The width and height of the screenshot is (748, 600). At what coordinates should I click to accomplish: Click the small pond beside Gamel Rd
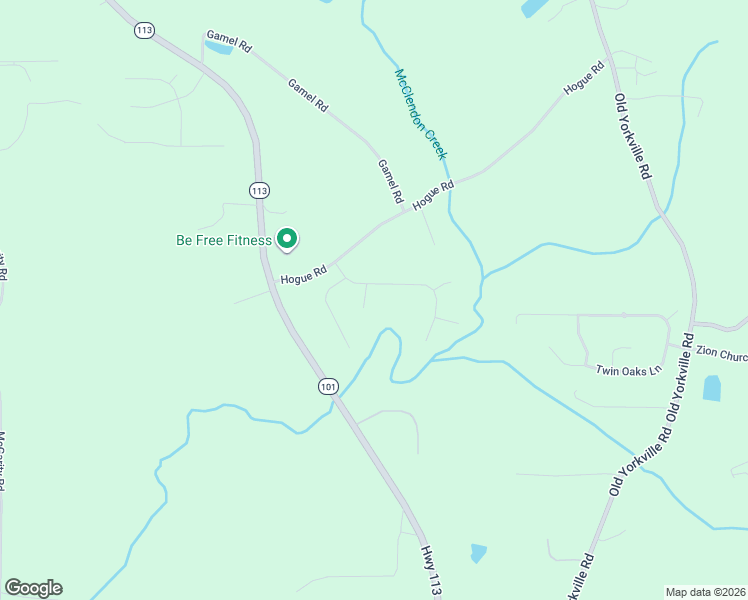tap(219, 47)
